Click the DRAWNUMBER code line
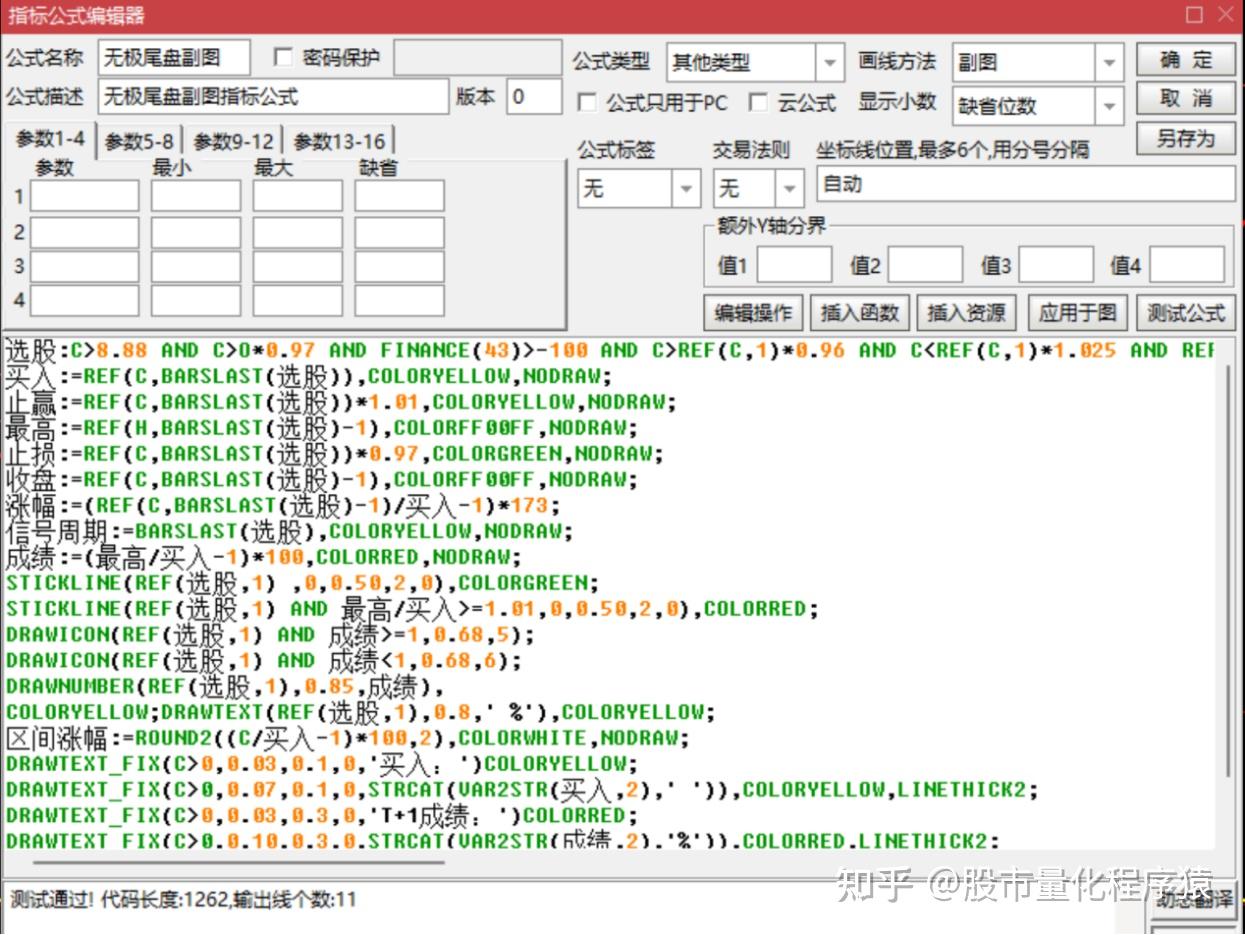This screenshot has width=1245, height=935. (226, 686)
